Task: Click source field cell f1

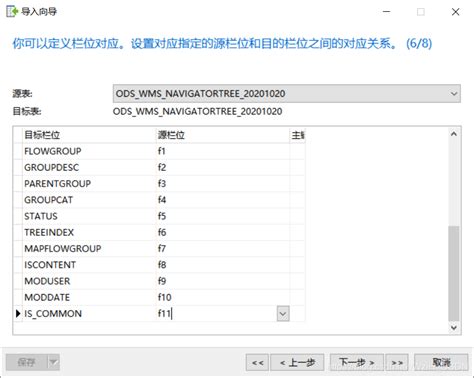Action: coord(223,151)
